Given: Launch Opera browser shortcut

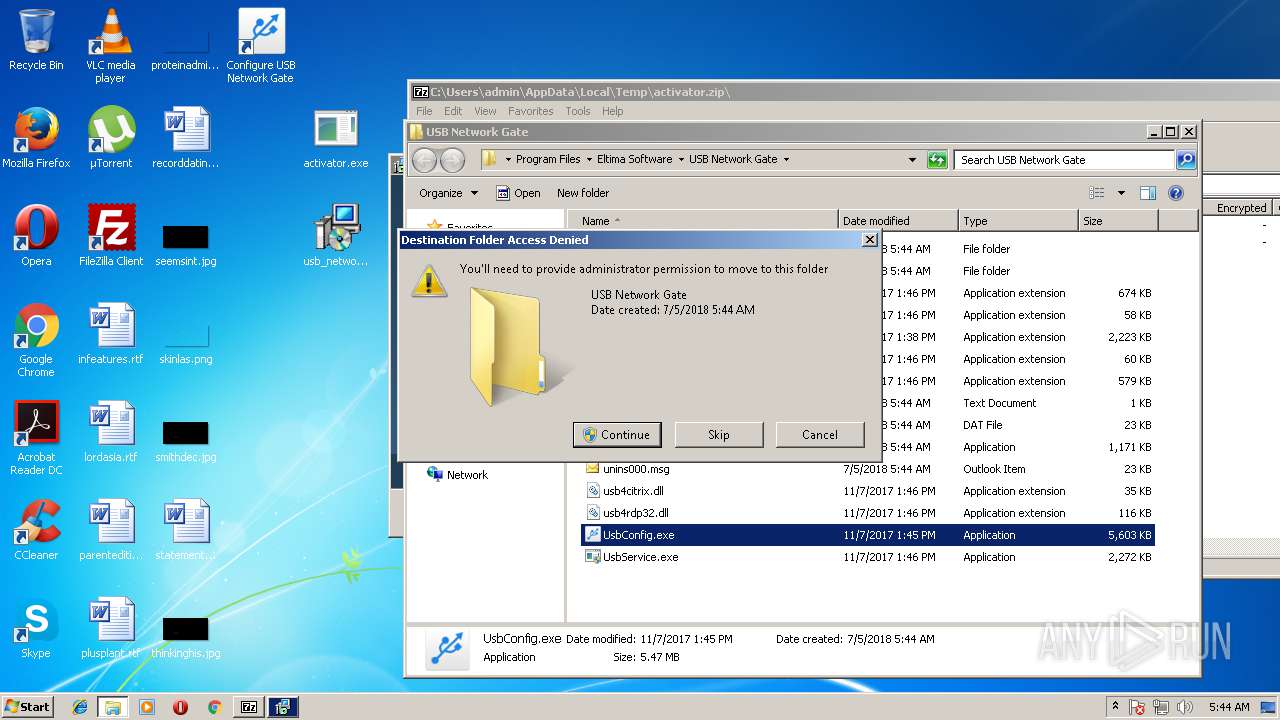Looking at the screenshot, I should coord(36,236).
